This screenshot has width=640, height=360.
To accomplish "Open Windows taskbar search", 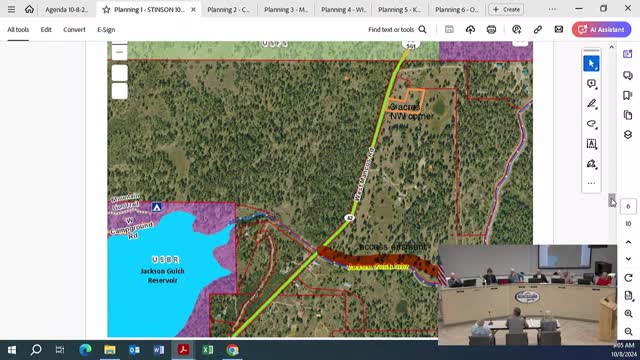I will point(36,350).
